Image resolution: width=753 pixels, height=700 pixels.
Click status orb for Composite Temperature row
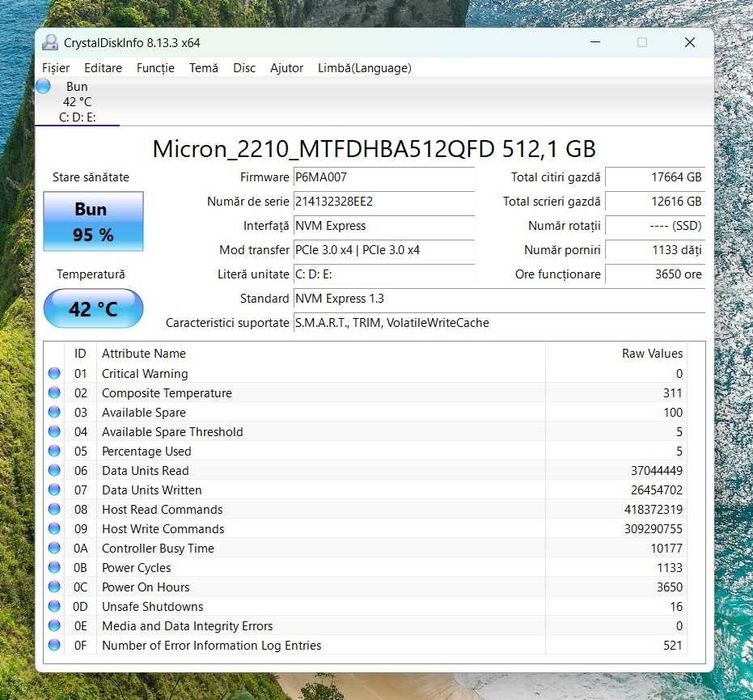tap(54, 393)
